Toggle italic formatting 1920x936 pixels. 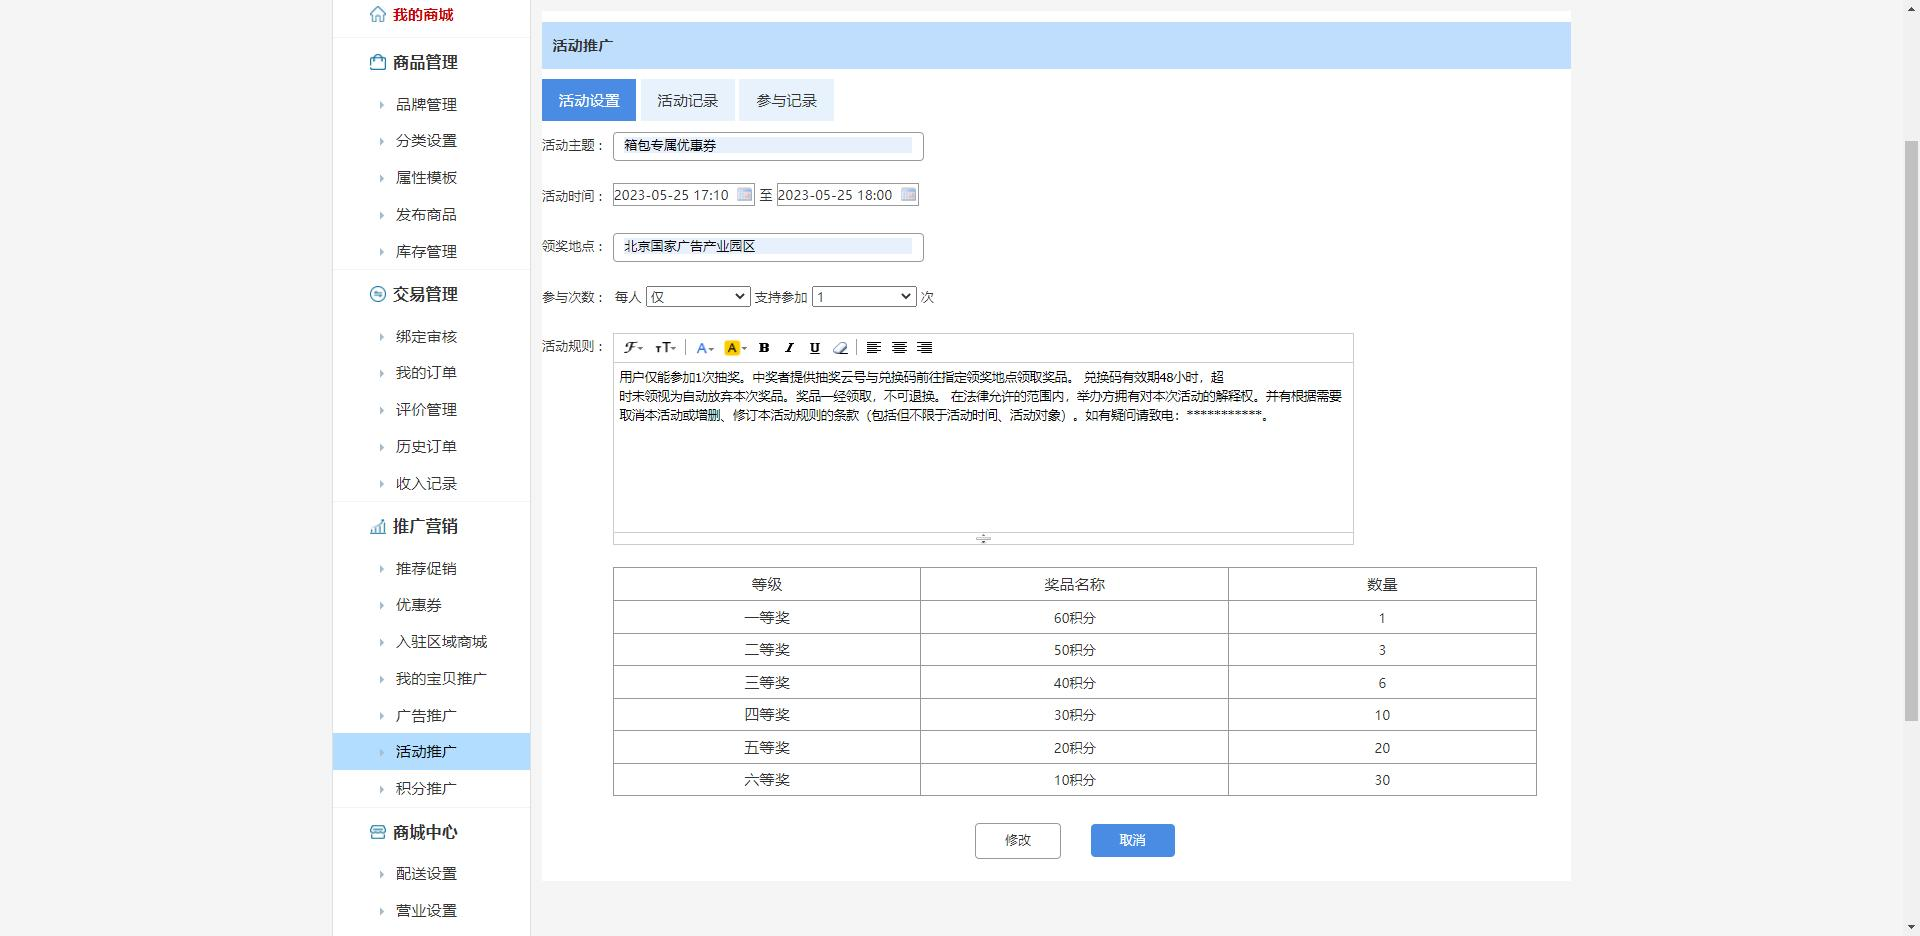pos(789,348)
